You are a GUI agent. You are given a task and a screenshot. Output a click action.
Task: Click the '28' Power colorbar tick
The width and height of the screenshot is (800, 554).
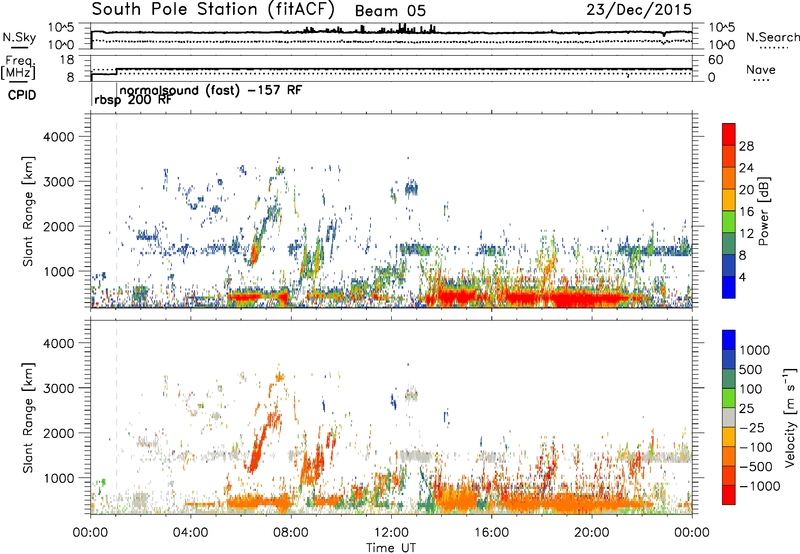point(746,146)
